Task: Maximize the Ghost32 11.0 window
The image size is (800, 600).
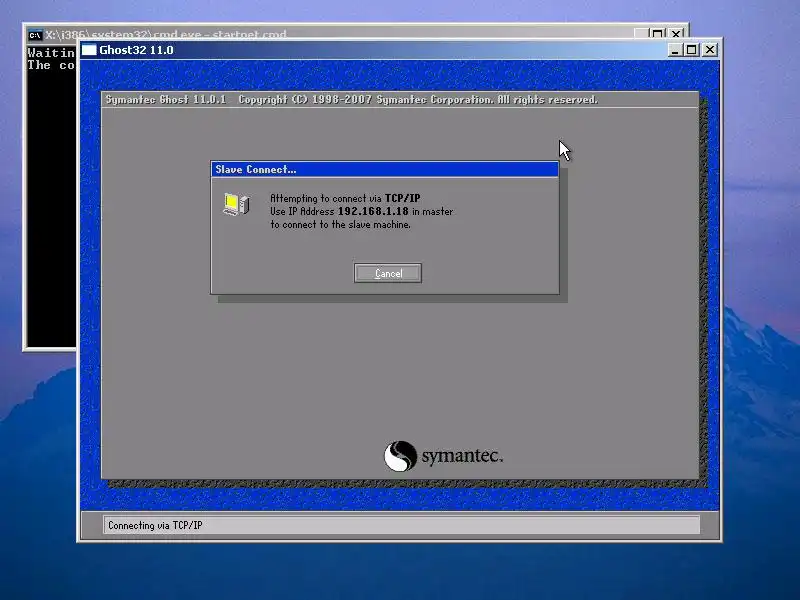Action: click(x=691, y=50)
